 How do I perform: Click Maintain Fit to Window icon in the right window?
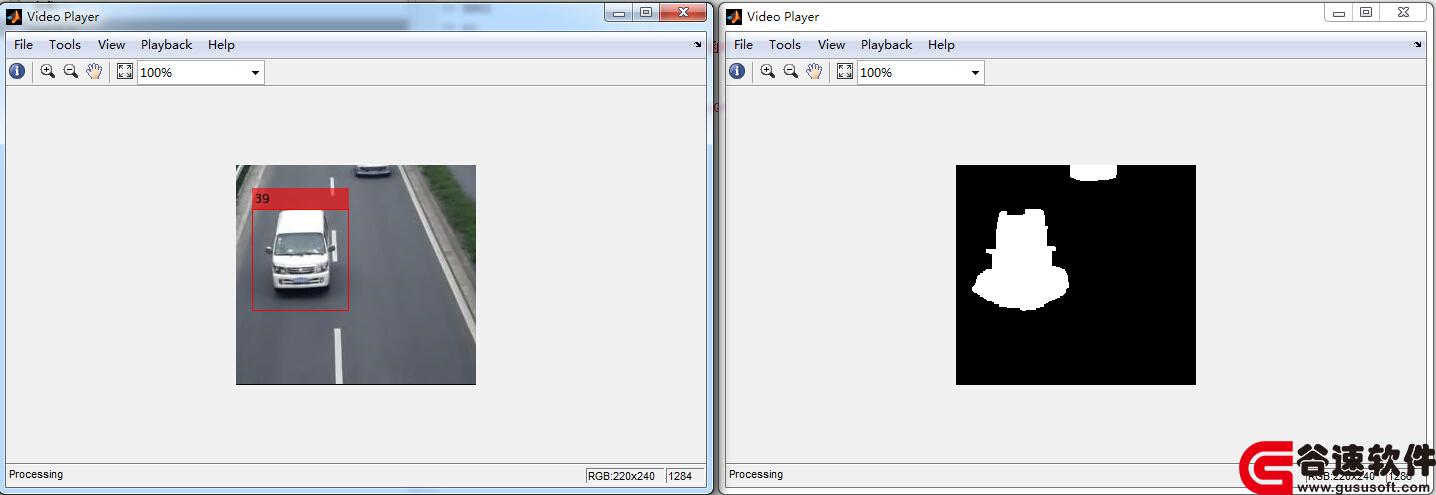[x=845, y=71]
